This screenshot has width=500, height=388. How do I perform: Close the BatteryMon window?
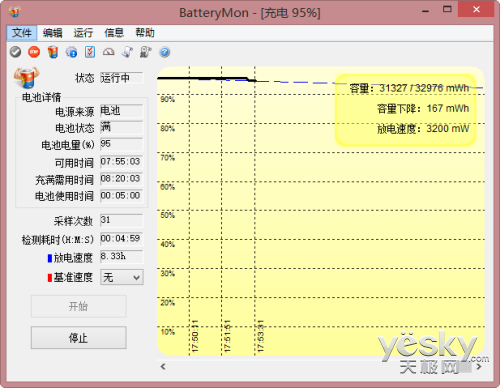tap(476, 10)
